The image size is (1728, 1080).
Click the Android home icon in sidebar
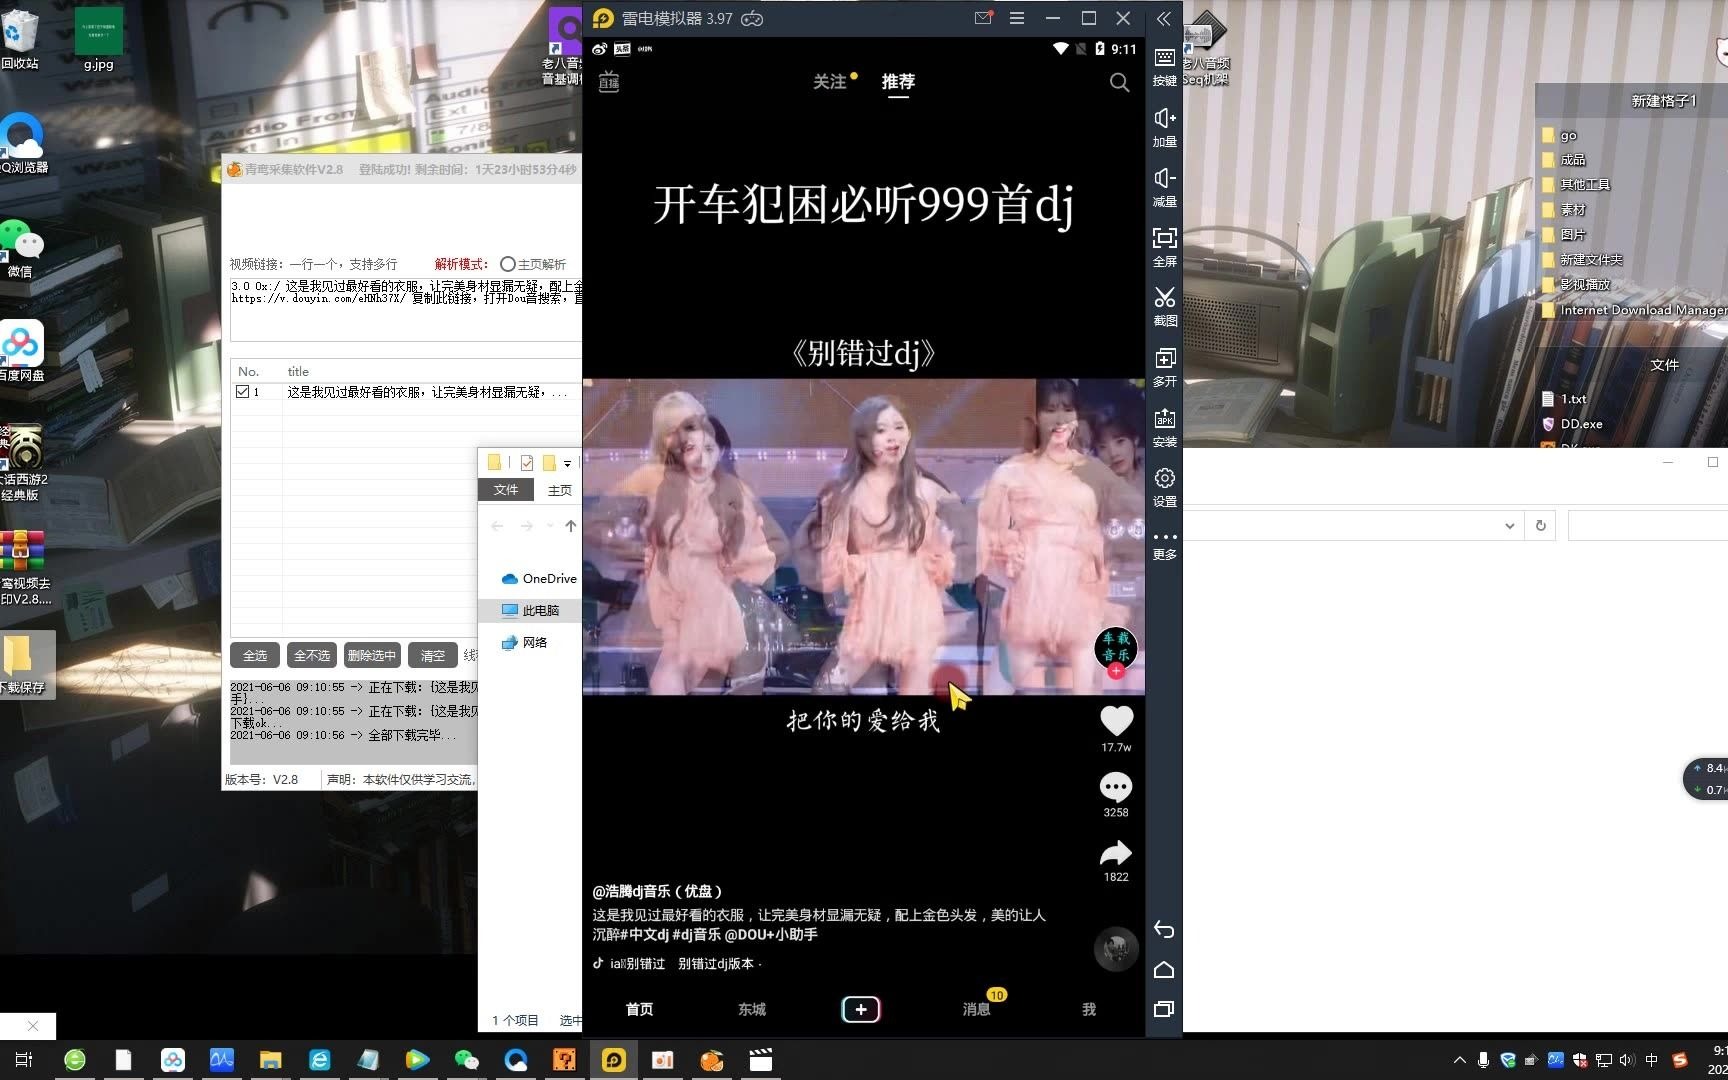[x=1164, y=970]
